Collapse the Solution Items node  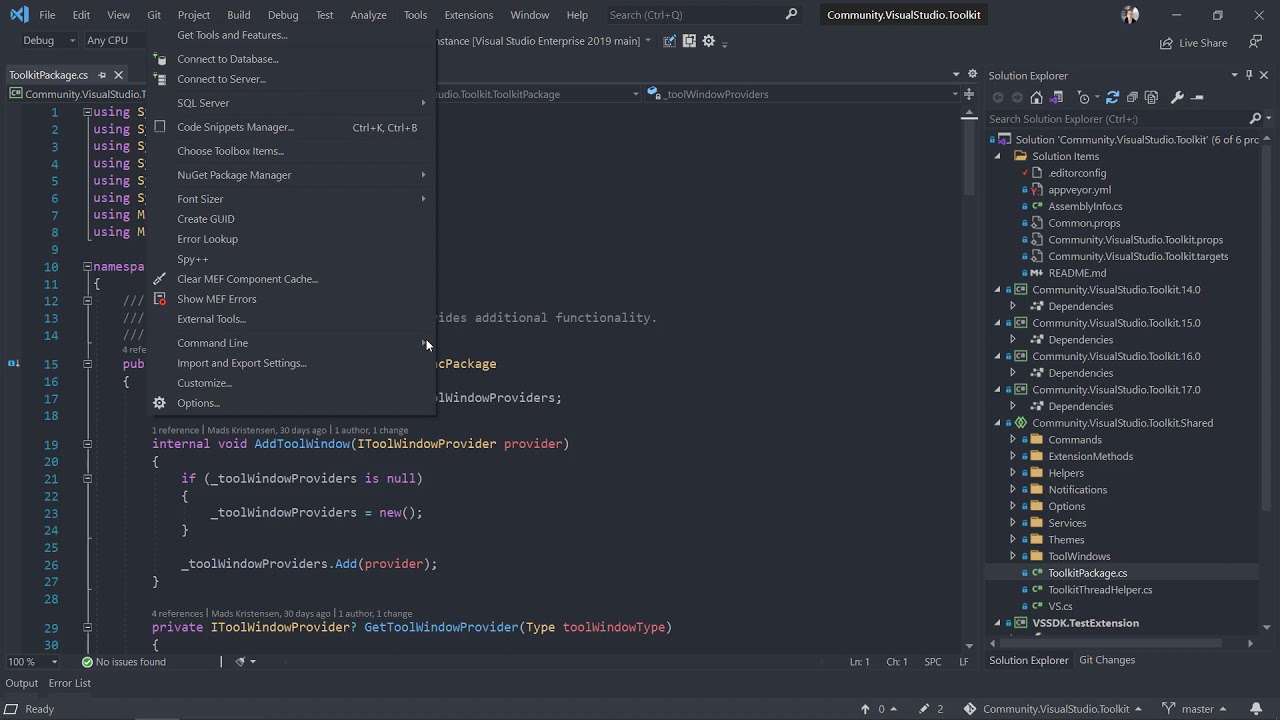[997, 156]
